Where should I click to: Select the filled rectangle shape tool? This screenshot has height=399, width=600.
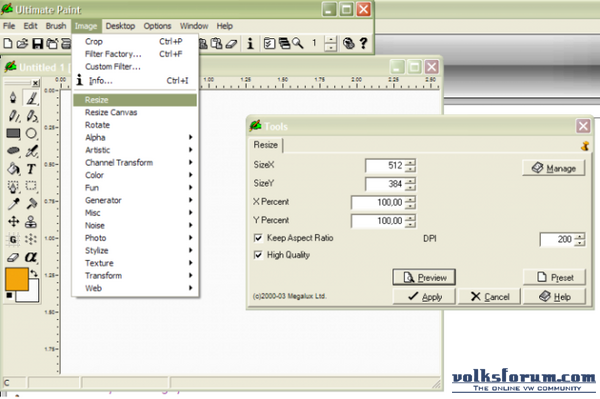(13, 133)
